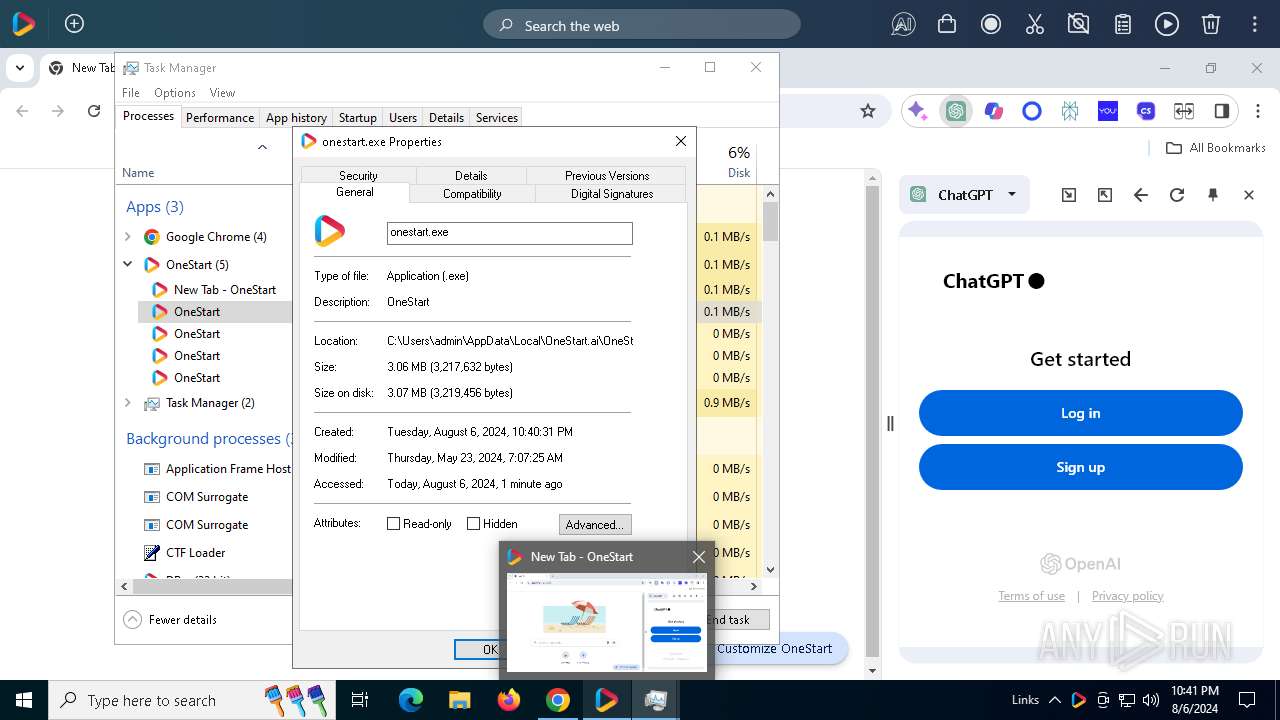This screenshot has width=1280, height=720.
Task: Open the three-dot menu in OneStart bar
Action: (x=1254, y=25)
